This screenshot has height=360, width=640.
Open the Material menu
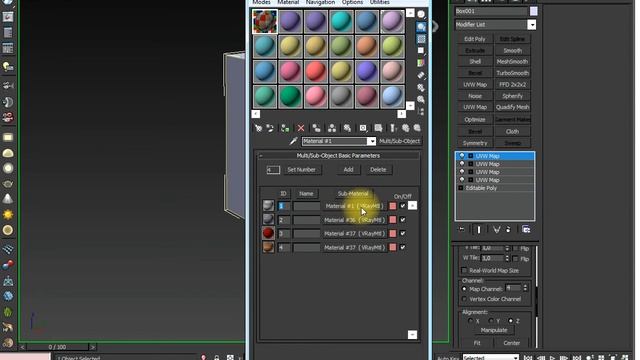tap(288, 2)
